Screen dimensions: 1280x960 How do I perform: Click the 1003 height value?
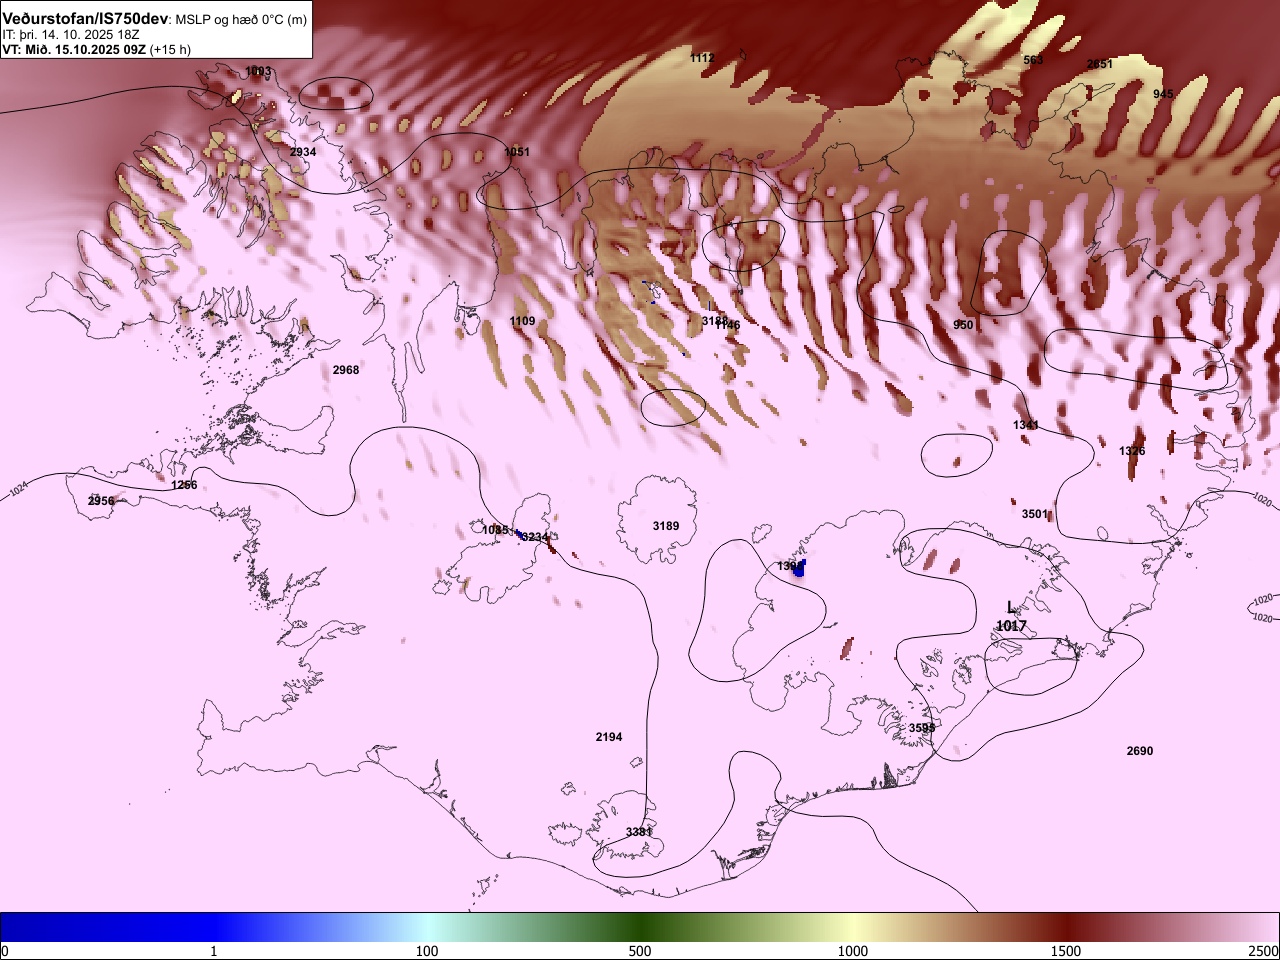[x=258, y=71]
